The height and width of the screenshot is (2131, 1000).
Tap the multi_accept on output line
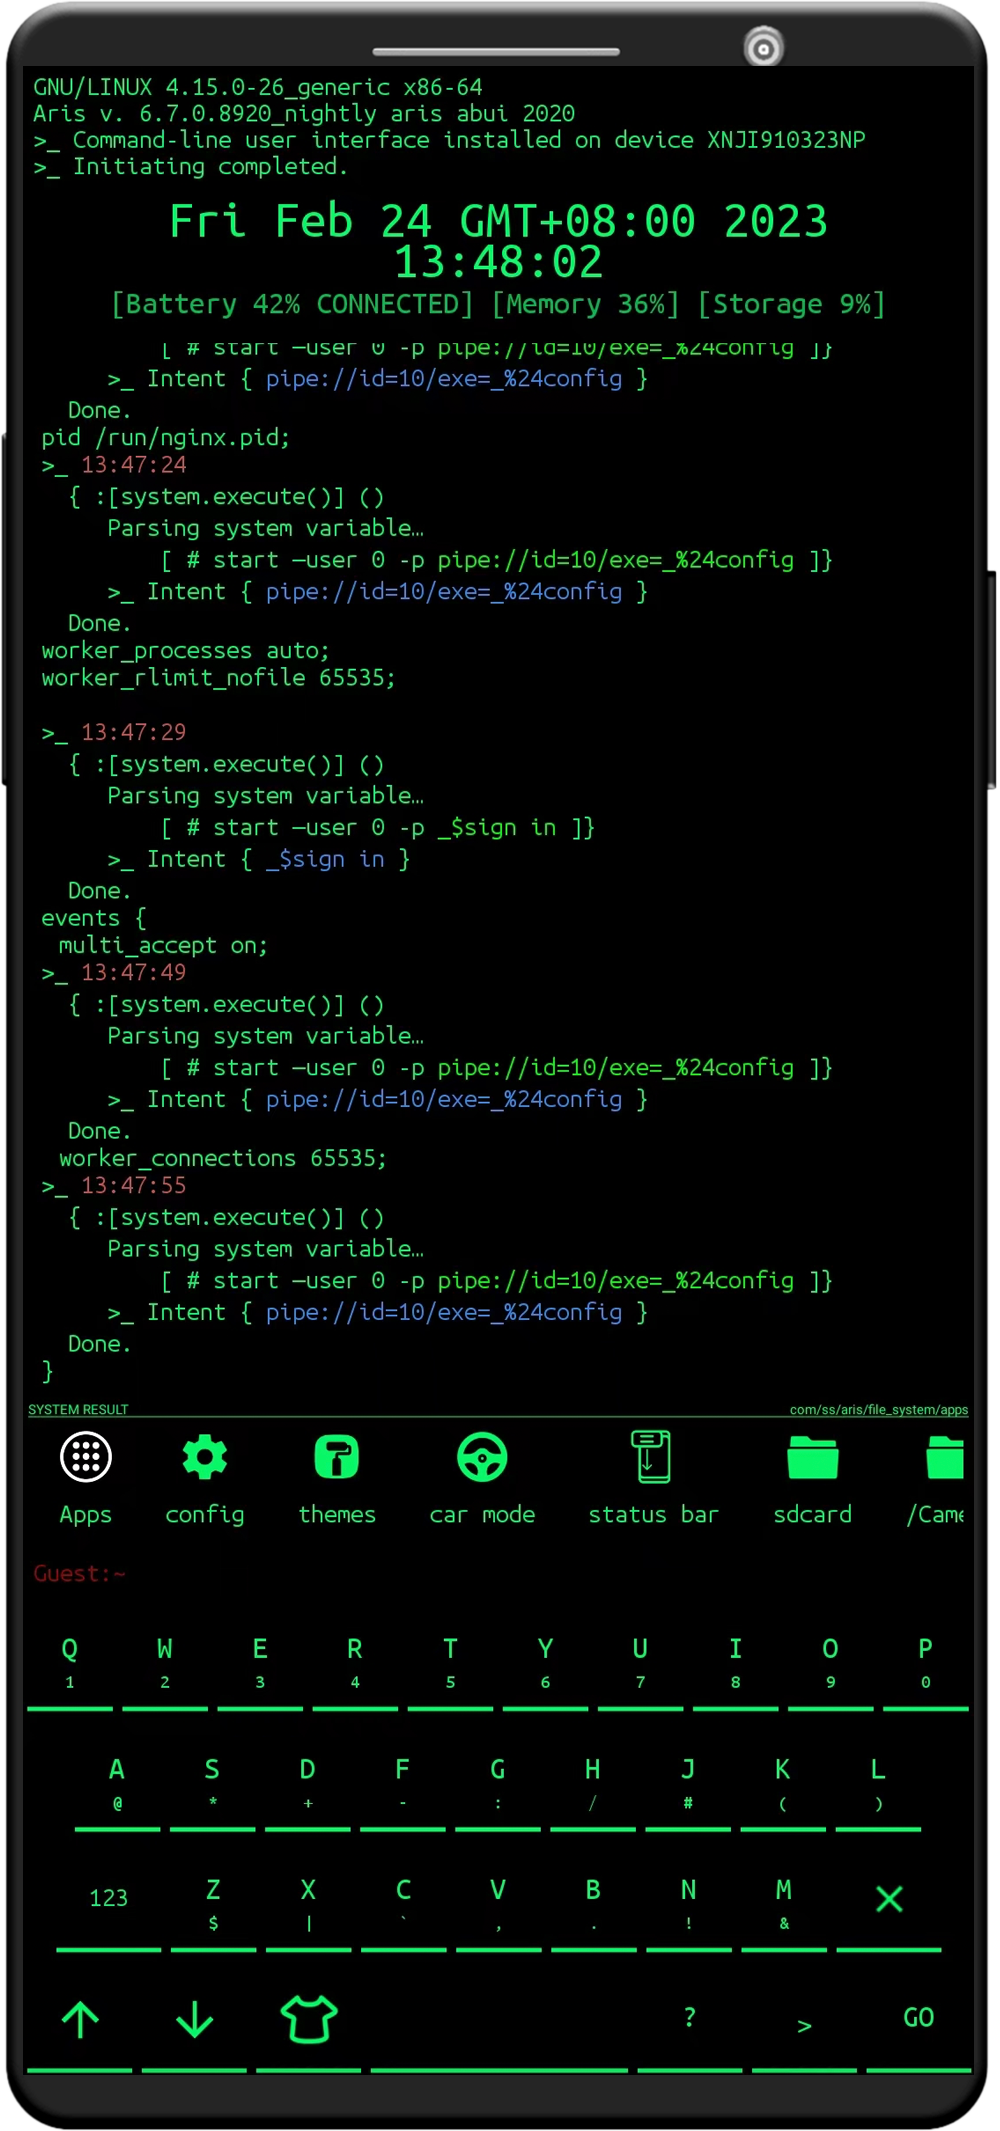click(163, 945)
